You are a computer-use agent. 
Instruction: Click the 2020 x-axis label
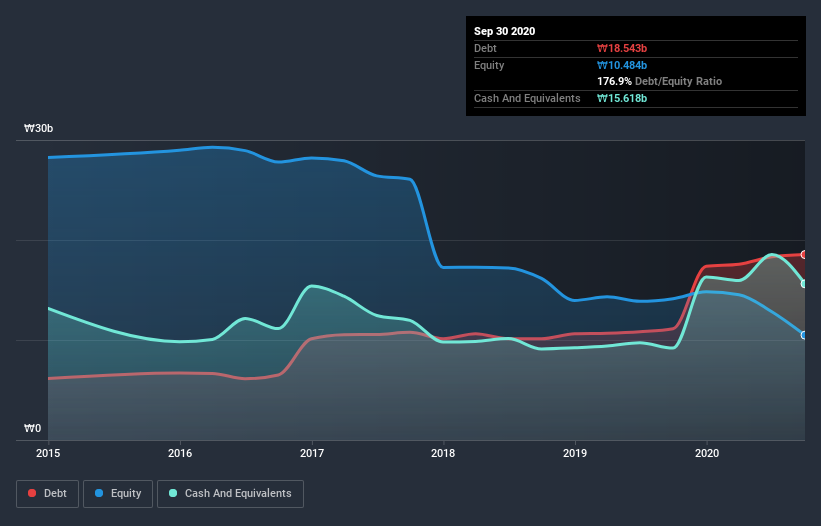[707, 453]
